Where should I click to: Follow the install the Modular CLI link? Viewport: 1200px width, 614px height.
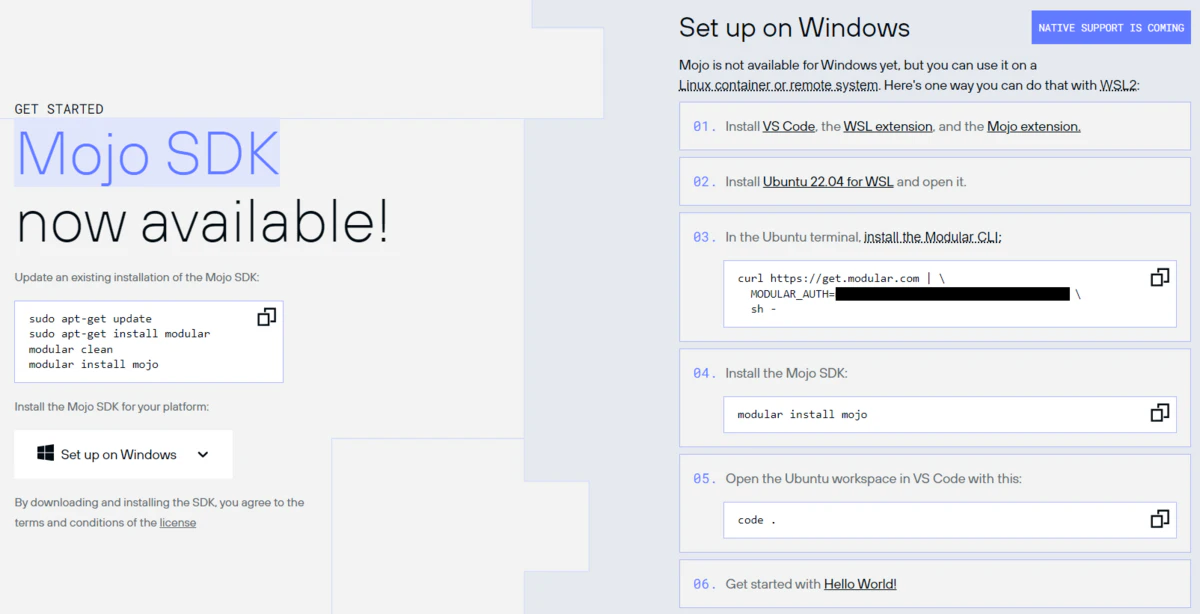click(932, 237)
